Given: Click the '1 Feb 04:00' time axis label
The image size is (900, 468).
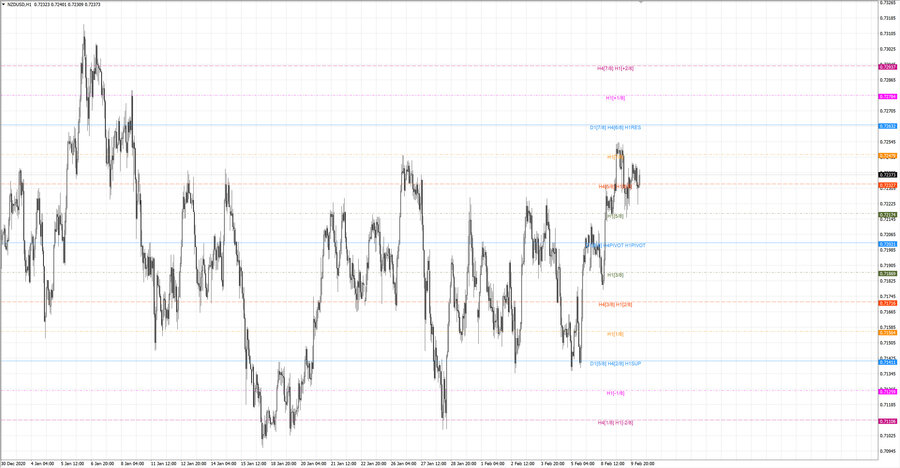Looking at the screenshot, I should 492,463.
